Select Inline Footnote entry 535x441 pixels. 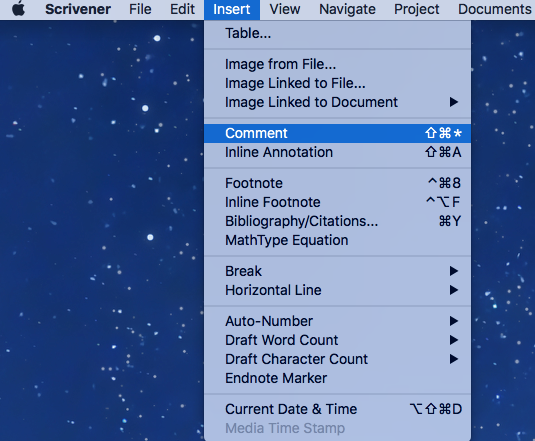tap(337, 203)
